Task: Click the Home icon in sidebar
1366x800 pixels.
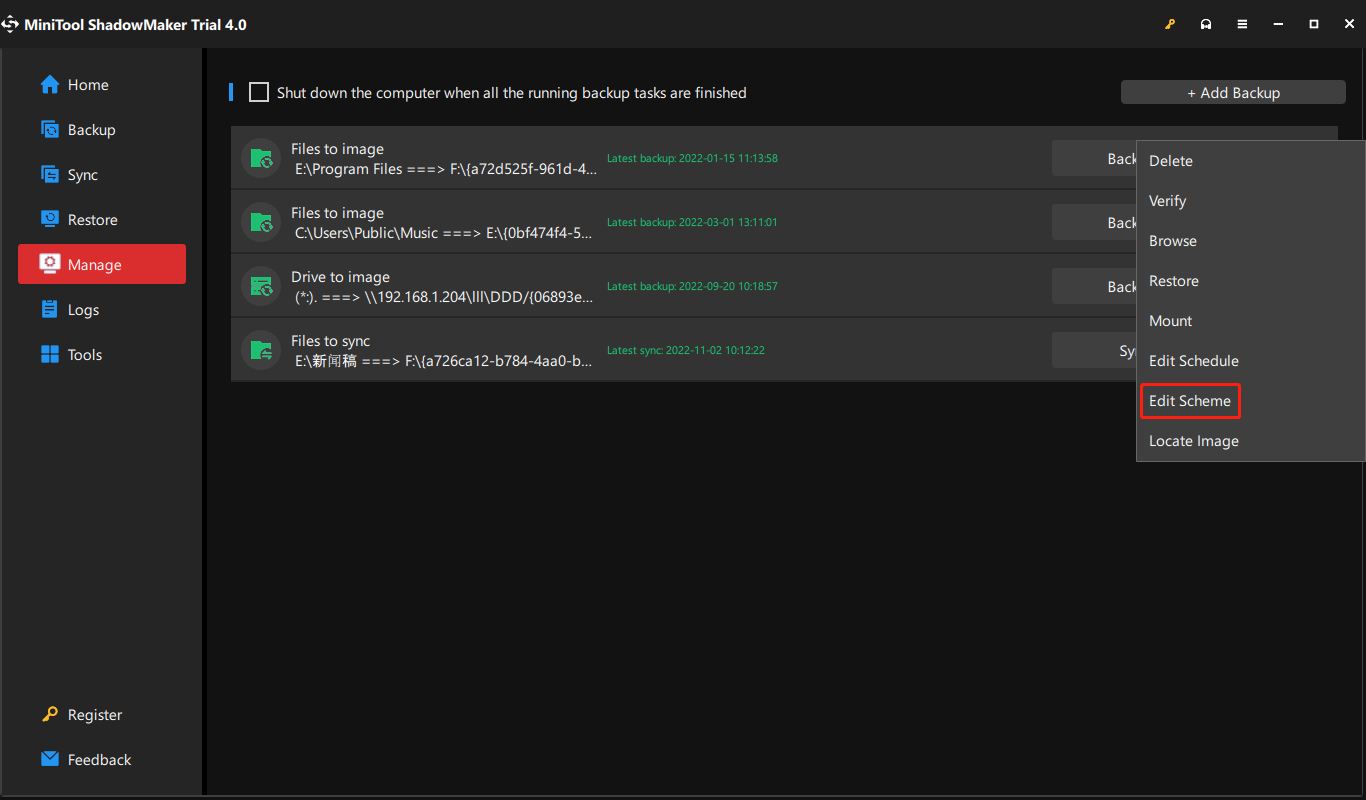Action: click(x=50, y=85)
